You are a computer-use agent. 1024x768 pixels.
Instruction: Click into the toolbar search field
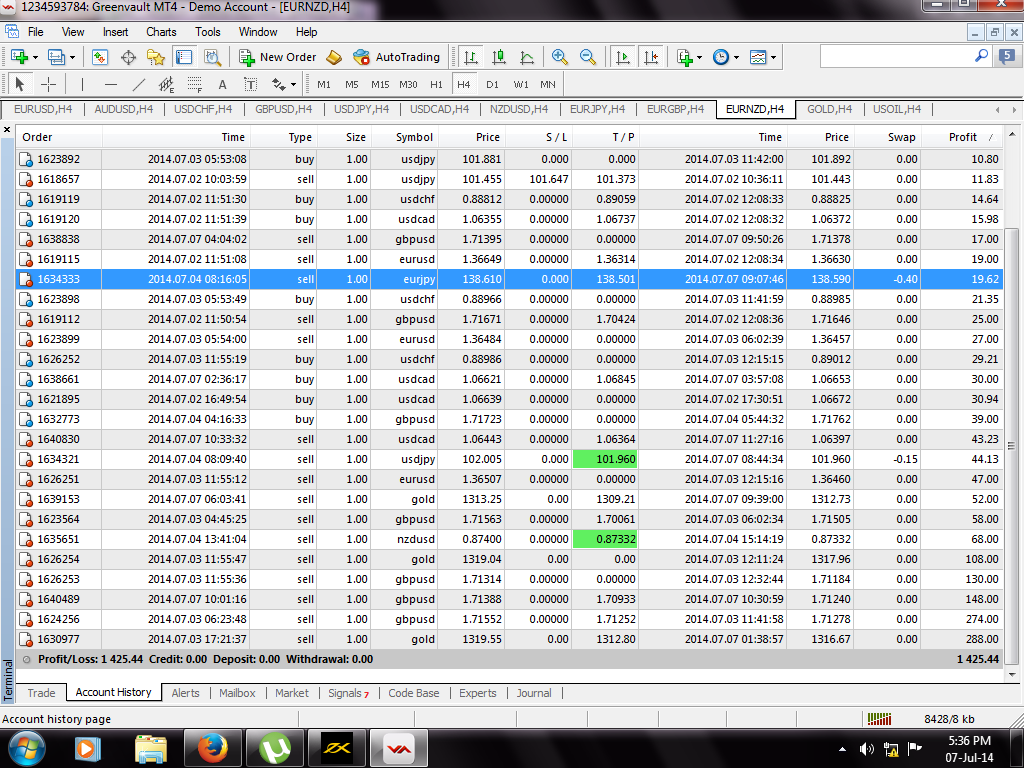tap(896, 57)
